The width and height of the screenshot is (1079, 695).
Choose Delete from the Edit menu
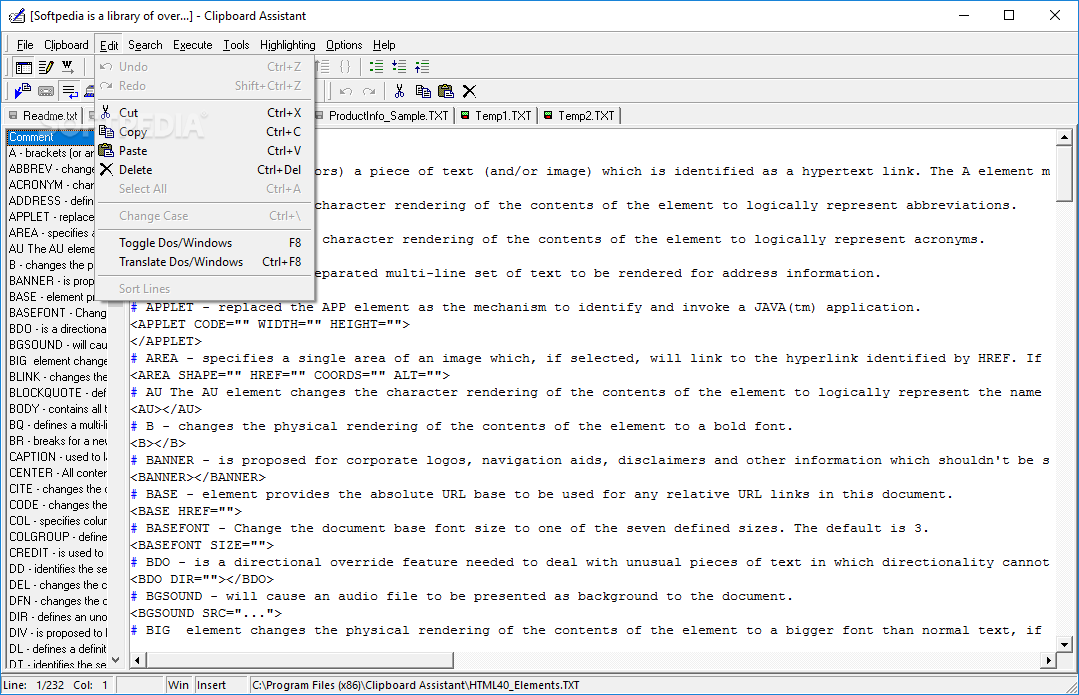(x=204, y=169)
